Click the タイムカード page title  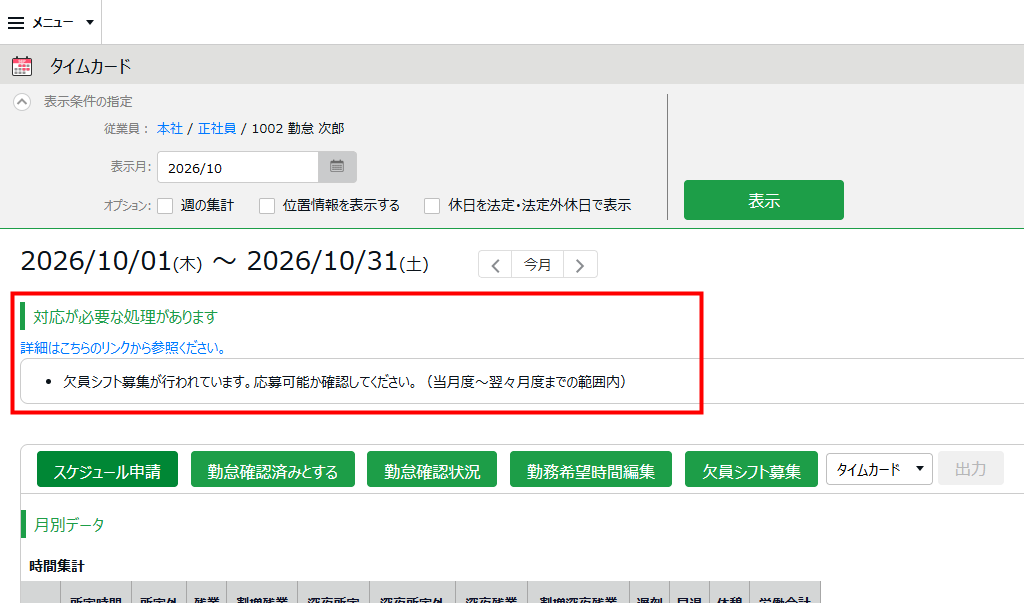[90, 66]
